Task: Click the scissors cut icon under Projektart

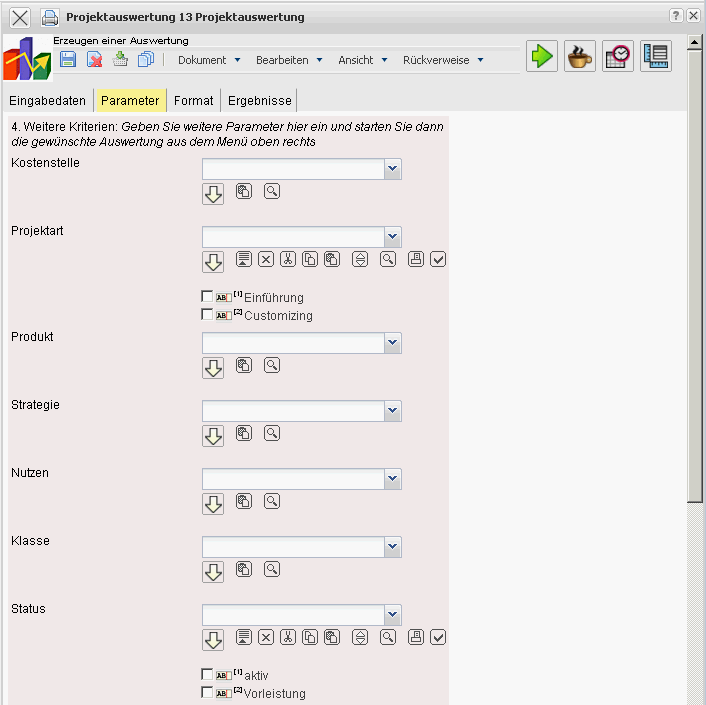Action: click(288, 259)
